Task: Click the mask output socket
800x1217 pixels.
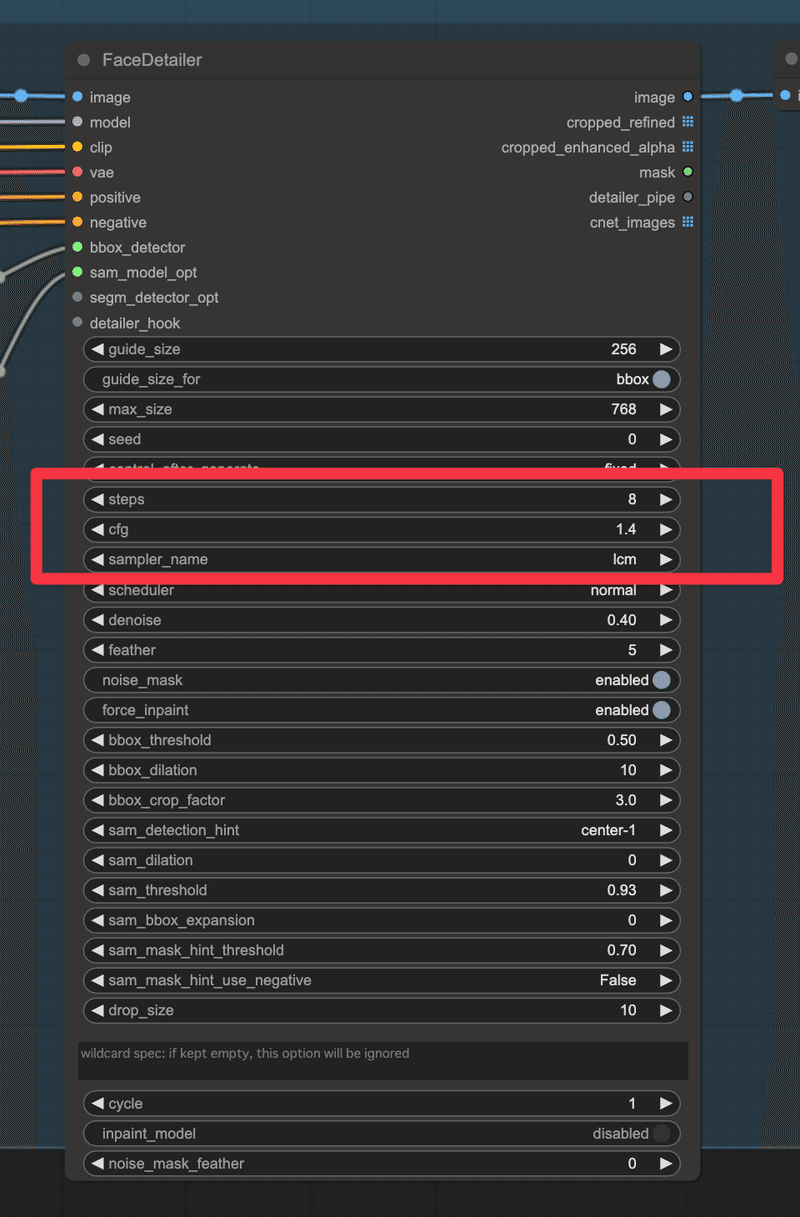Action: tap(688, 172)
